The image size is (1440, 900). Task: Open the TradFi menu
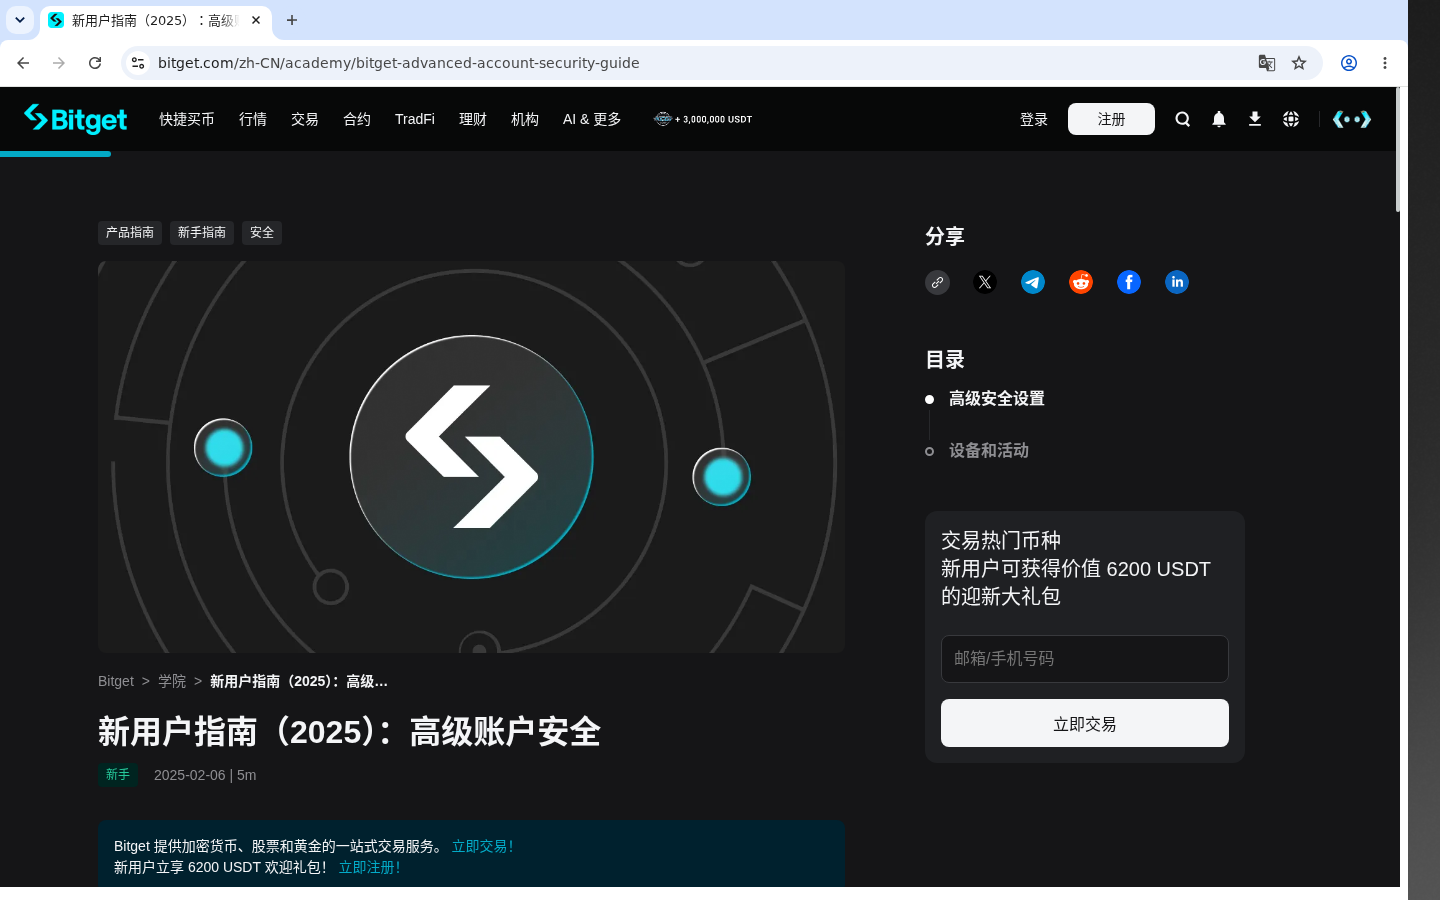(x=415, y=119)
